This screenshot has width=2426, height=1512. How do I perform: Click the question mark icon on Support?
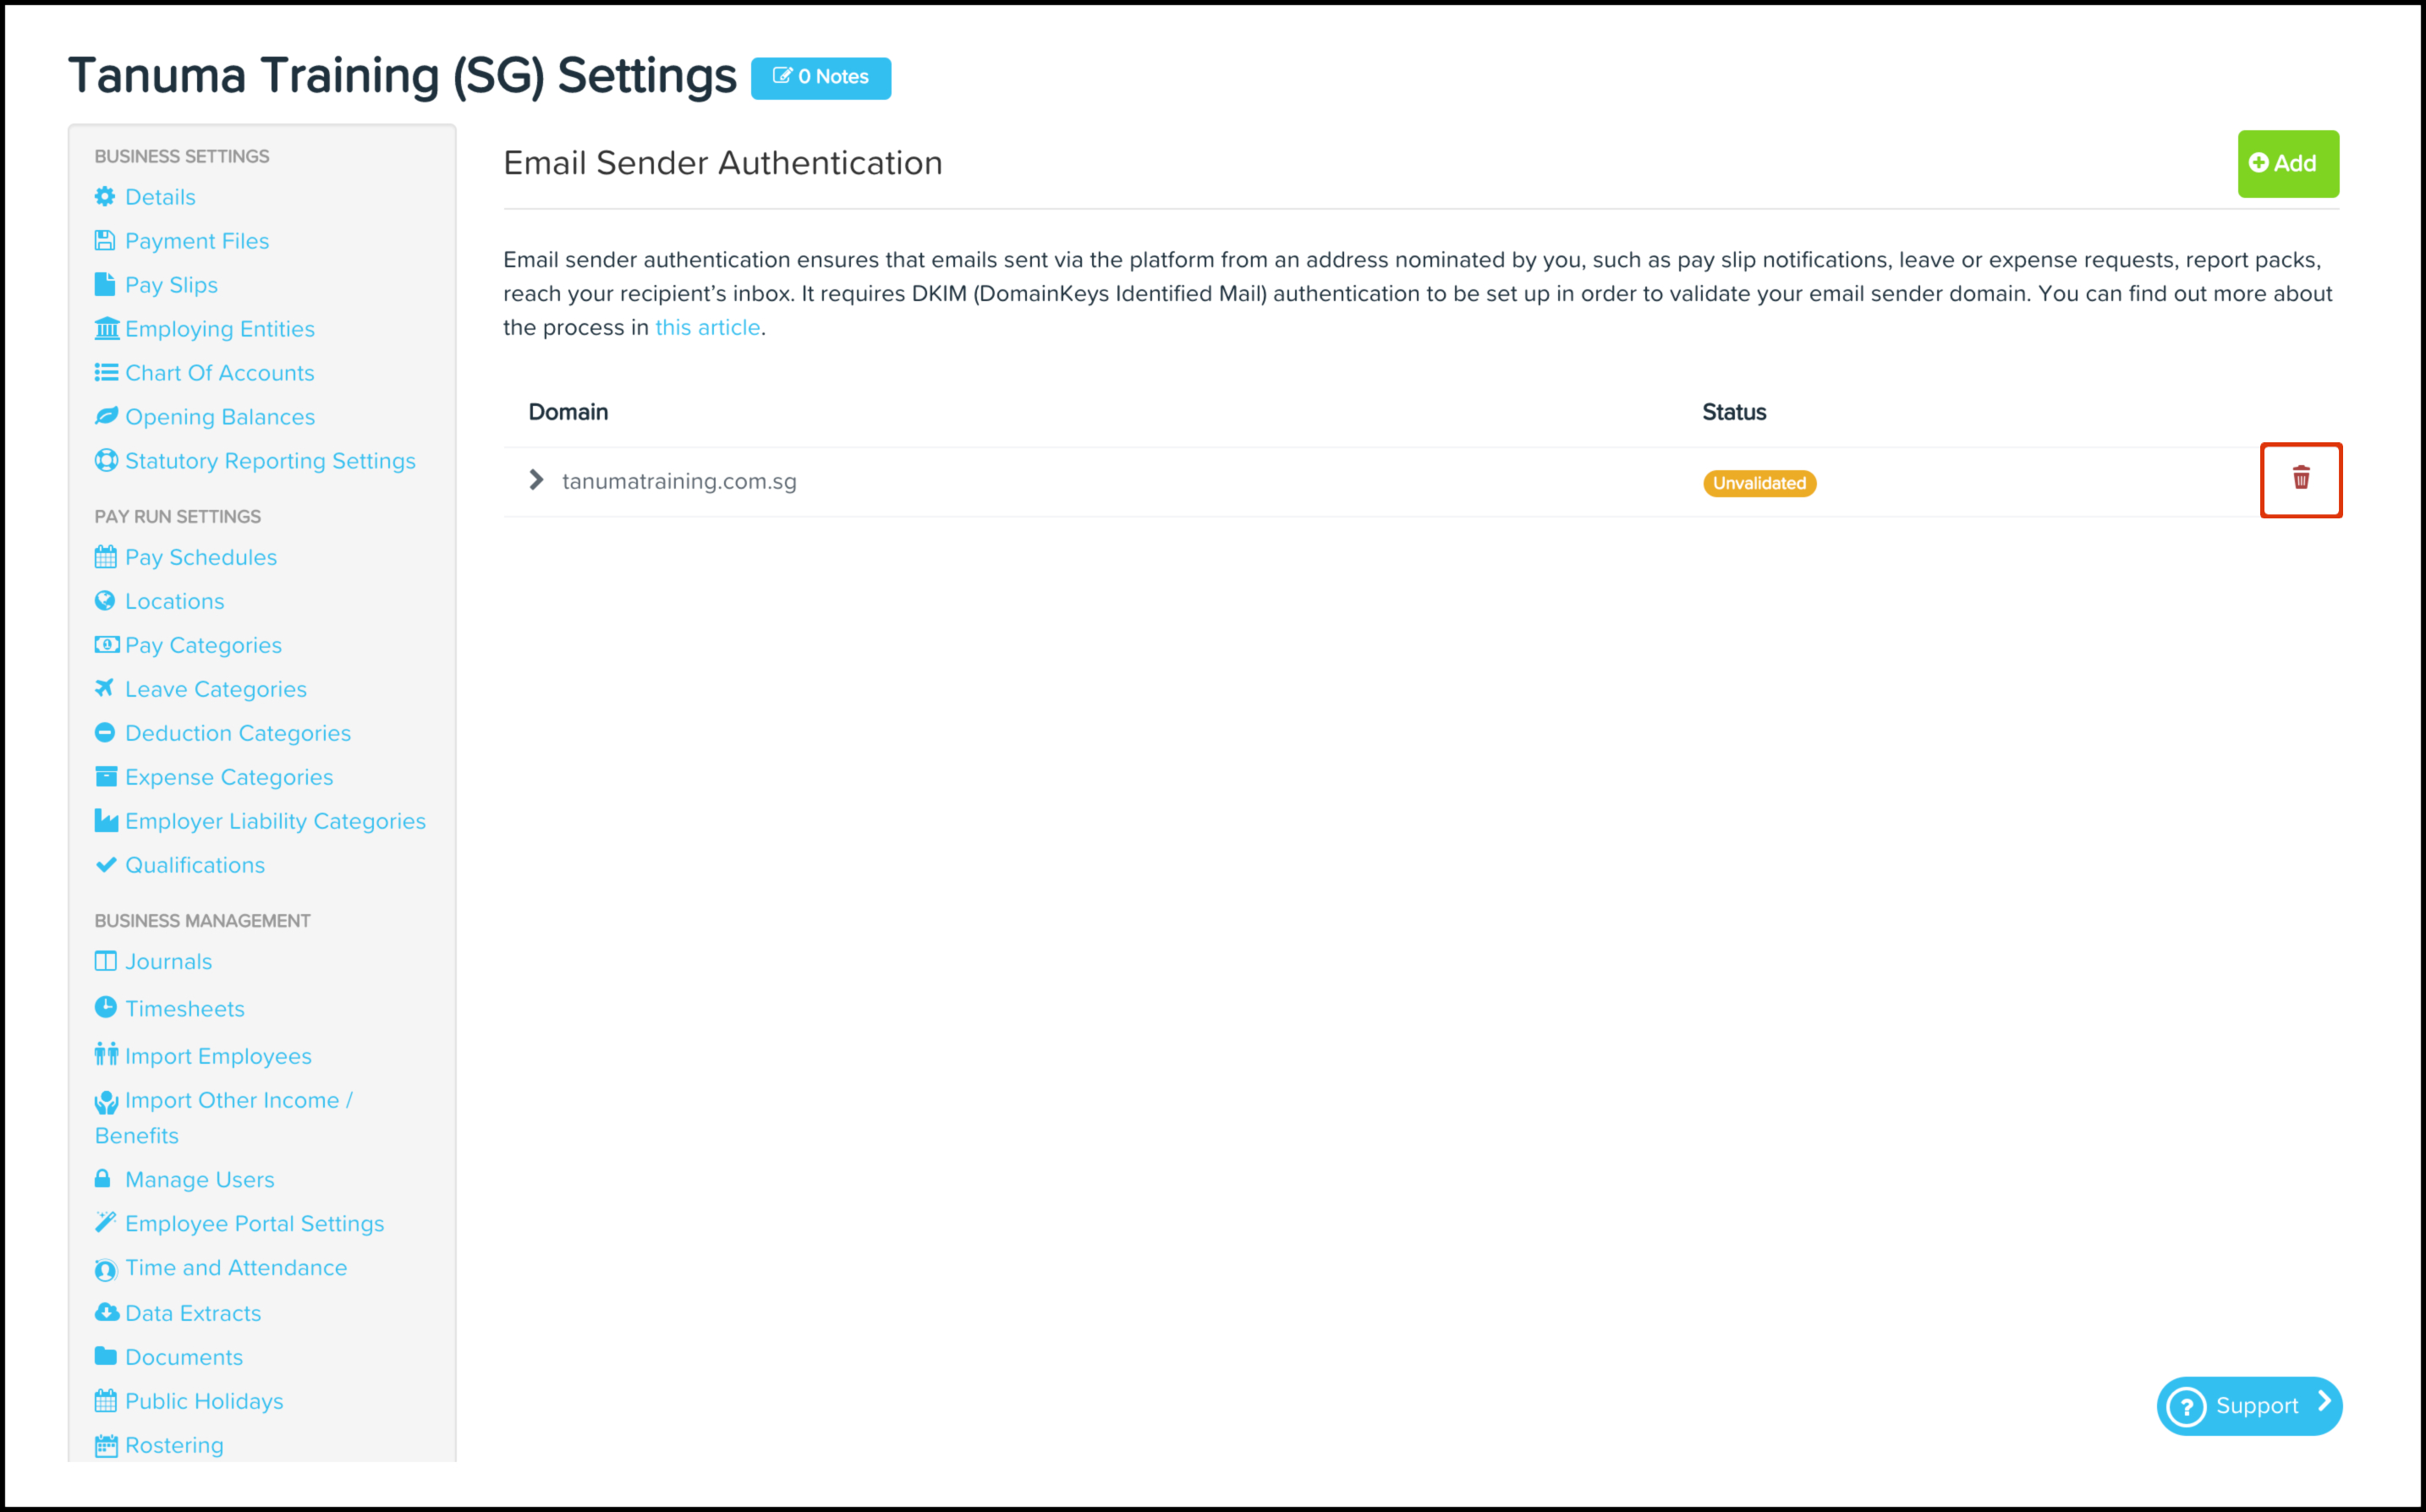point(2186,1406)
